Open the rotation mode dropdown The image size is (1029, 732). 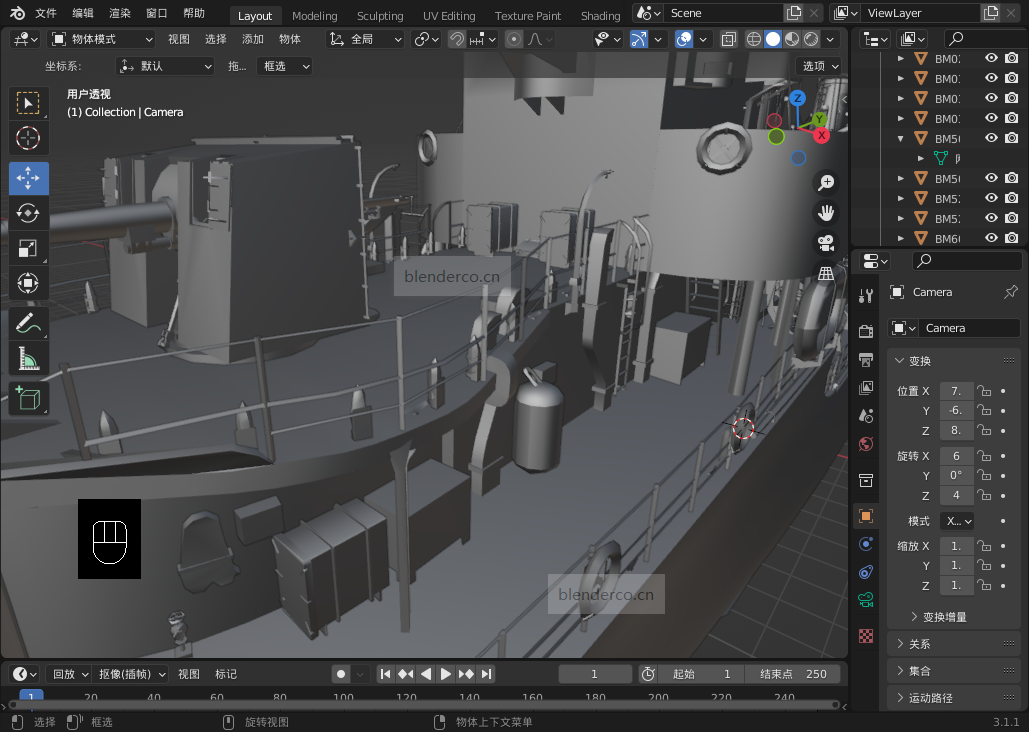pyautogui.click(x=957, y=521)
